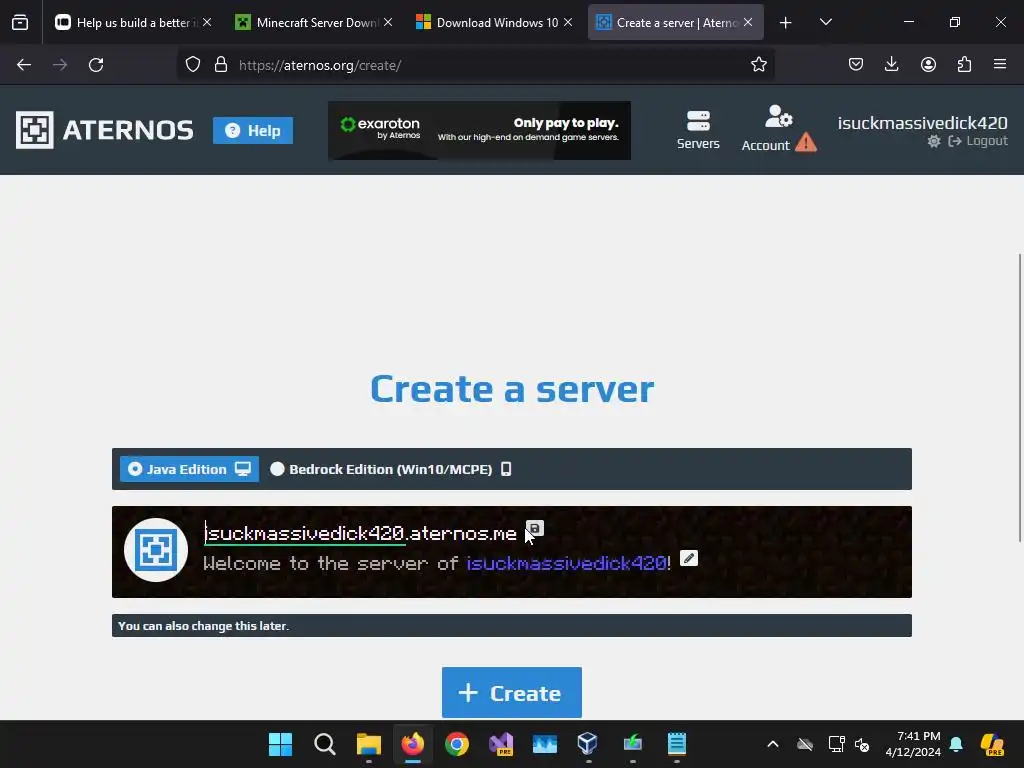The image size is (1024, 768).
Task: Click the pencil edit icon beside welcome message
Action: click(689, 558)
